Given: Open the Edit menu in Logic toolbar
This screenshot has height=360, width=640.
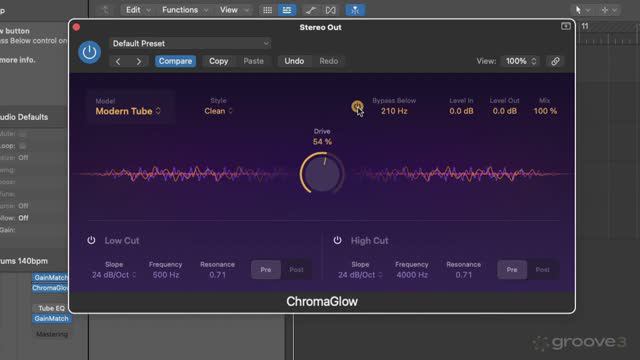Looking at the screenshot, I should [138, 10].
